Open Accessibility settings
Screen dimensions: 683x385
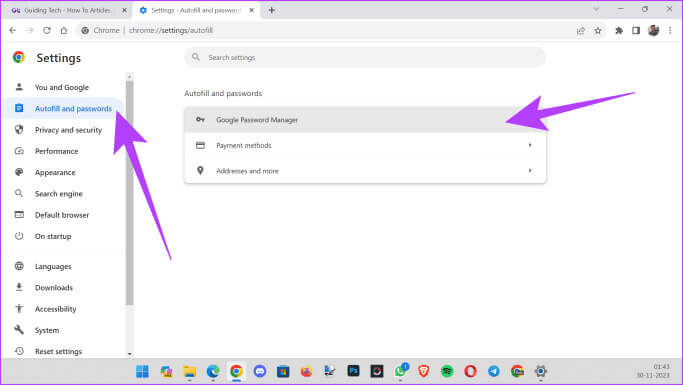click(x=65, y=309)
